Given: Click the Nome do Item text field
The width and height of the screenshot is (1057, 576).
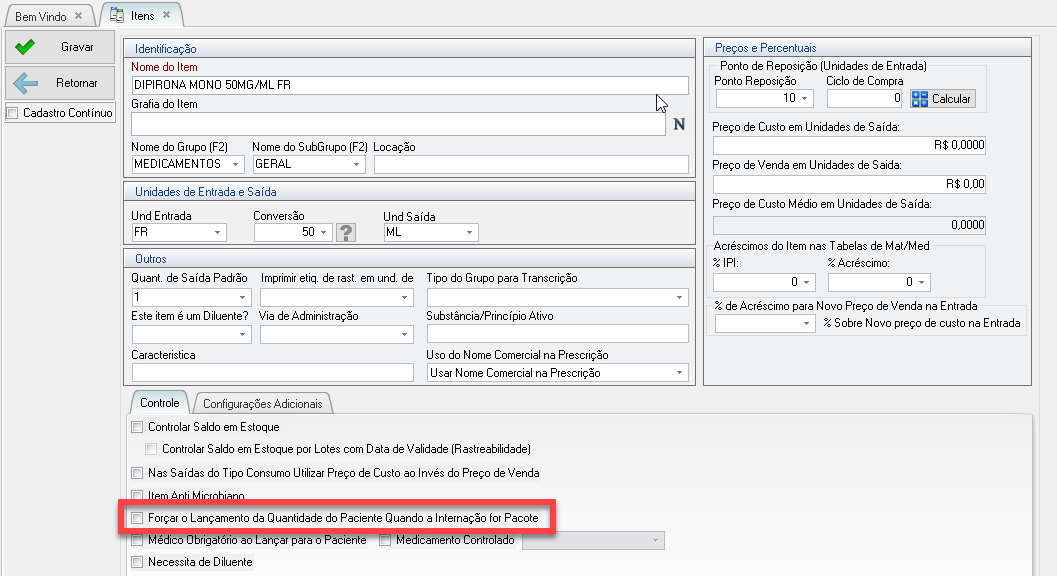Looking at the screenshot, I should (410, 86).
